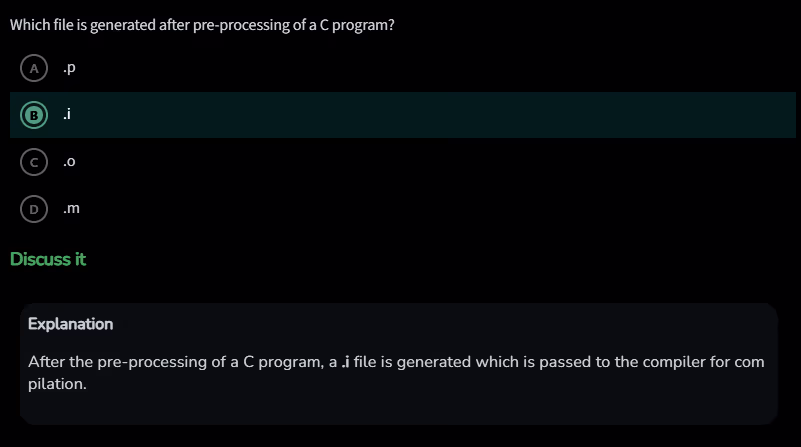Image resolution: width=801 pixels, height=447 pixels.
Task: Click the ".i" answer label
Action: pyautogui.click(x=66, y=115)
